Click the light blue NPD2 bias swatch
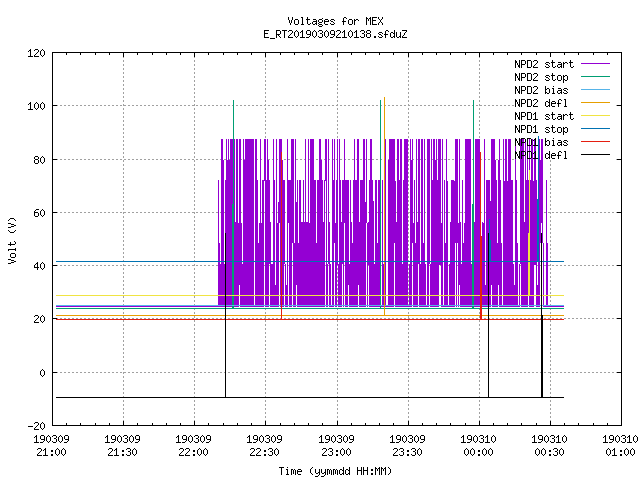 [595, 89]
